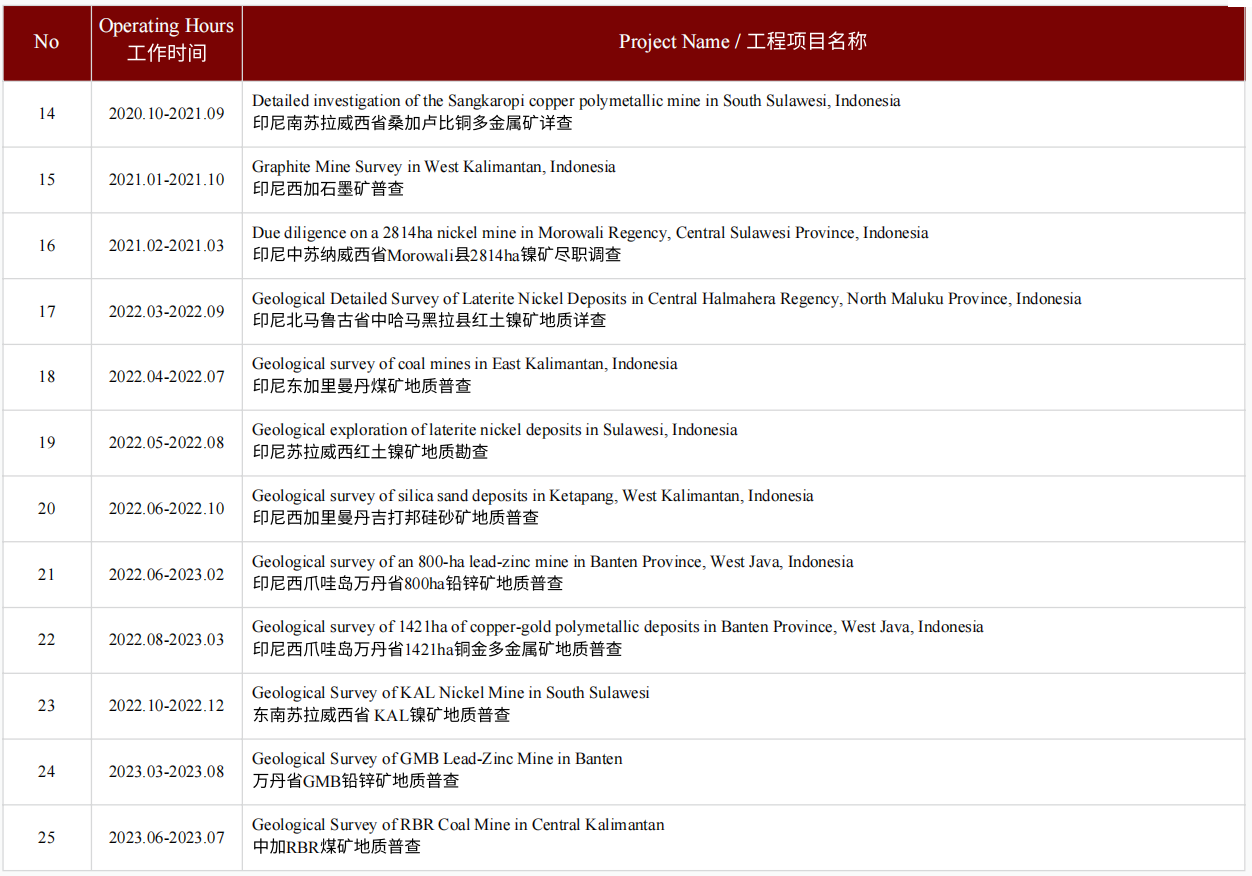Click the KAL Nickel Mine survey entry
The image size is (1252, 876).
450,693
